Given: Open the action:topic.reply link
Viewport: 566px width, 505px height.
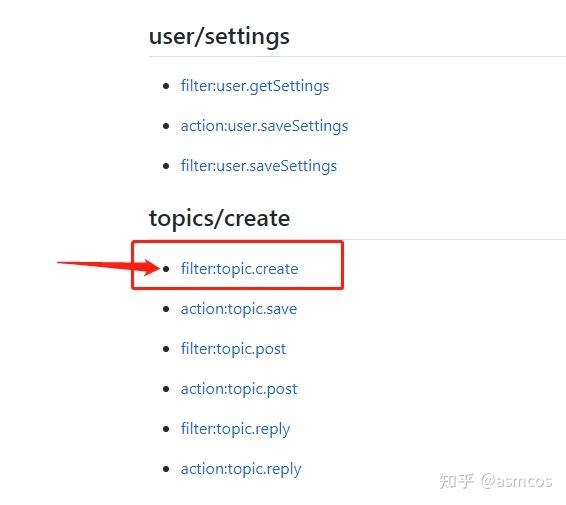Looking at the screenshot, I should (x=241, y=469).
